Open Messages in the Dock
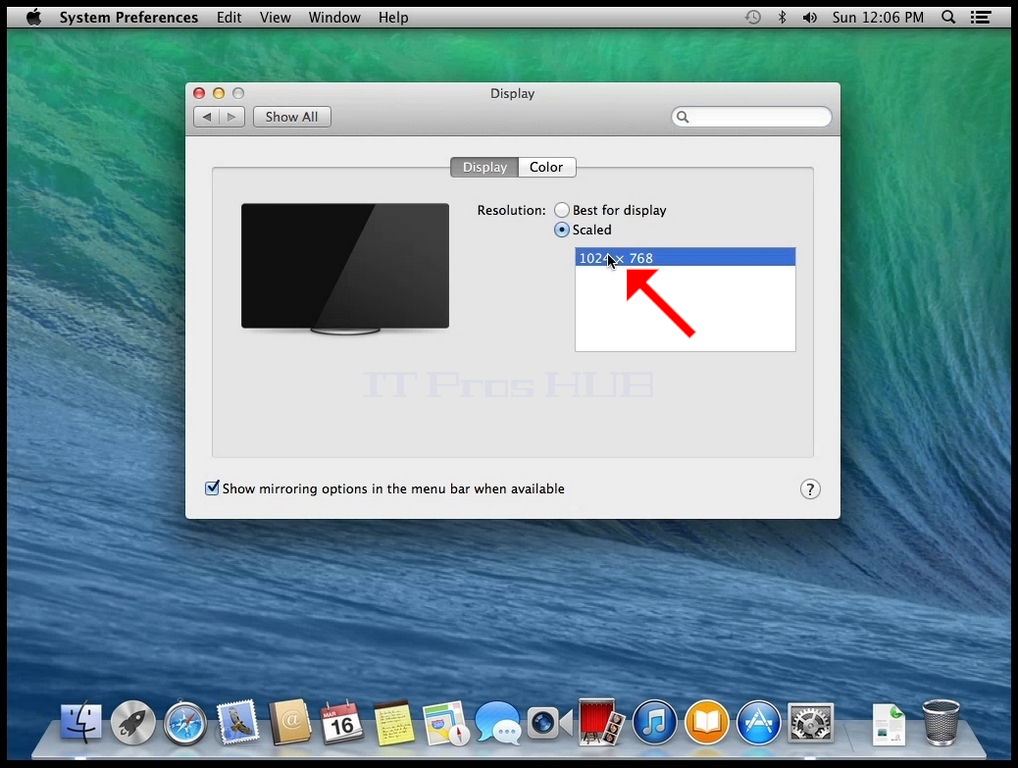This screenshot has width=1018, height=768. pyautogui.click(x=498, y=723)
